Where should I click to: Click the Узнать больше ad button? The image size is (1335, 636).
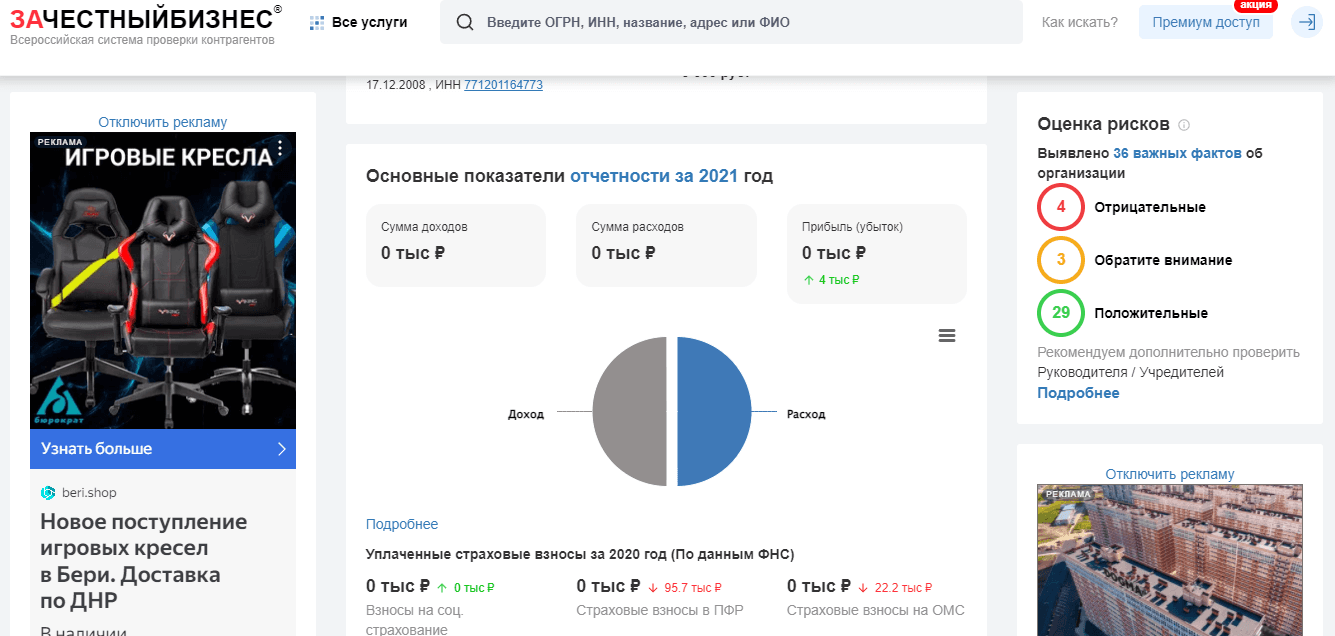163,449
